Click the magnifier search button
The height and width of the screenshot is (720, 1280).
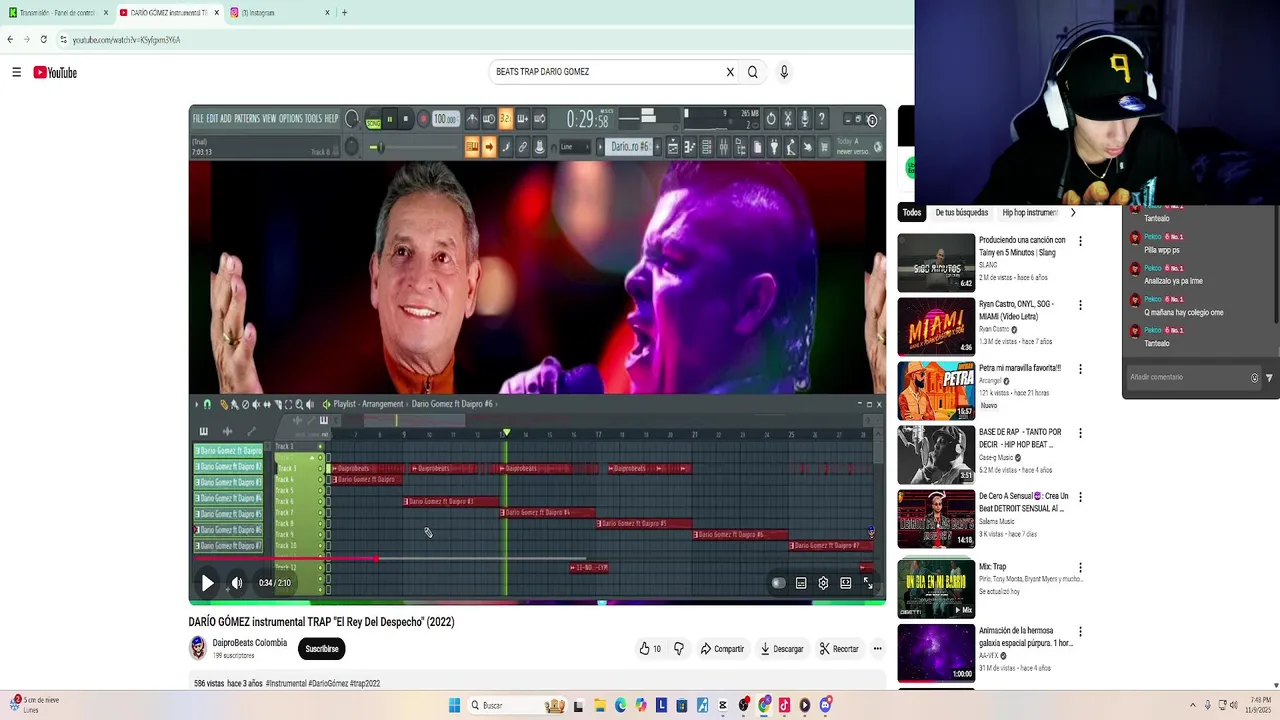pos(753,72)
